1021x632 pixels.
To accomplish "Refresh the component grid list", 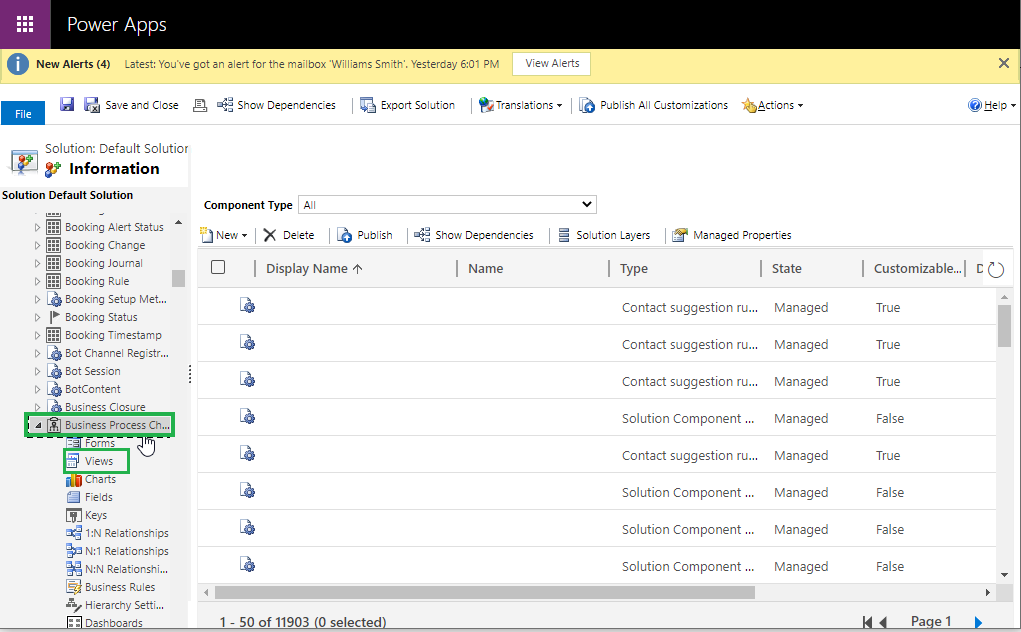I will pos(995,269).
